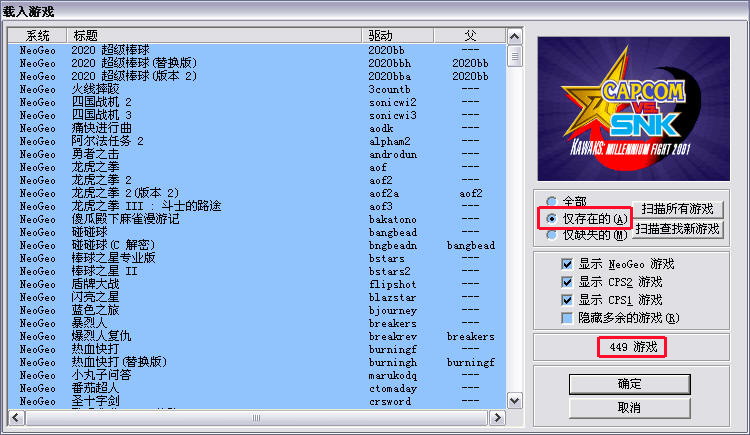Select the 暴烈人 row
This screenshot has height=435, width=750.
[257, 323]
